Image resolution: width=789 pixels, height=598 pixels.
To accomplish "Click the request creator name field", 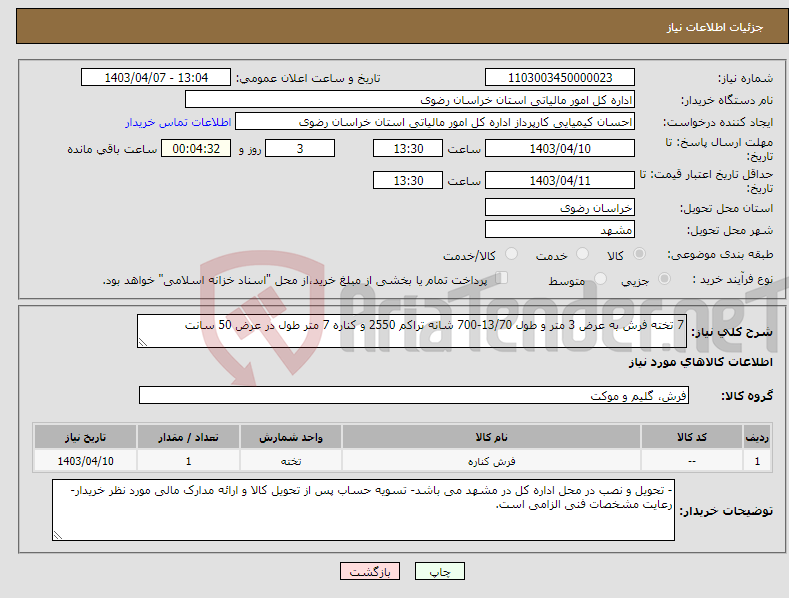I will click(x=435, y=122).
